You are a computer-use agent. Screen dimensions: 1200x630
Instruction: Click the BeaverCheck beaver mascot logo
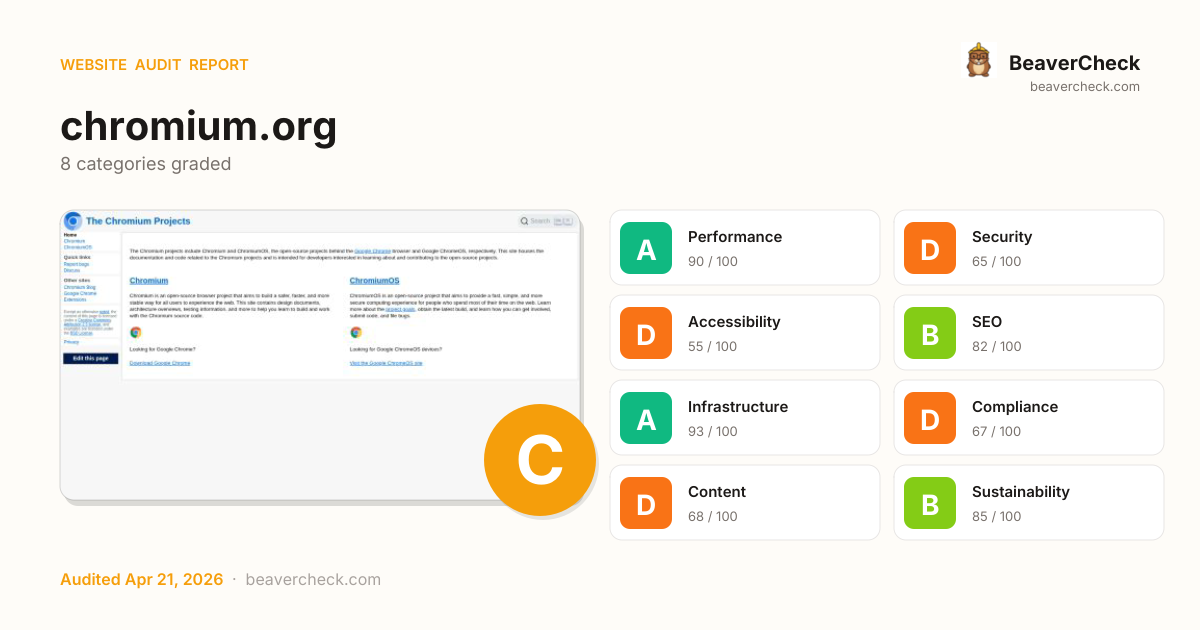(978, 61)
